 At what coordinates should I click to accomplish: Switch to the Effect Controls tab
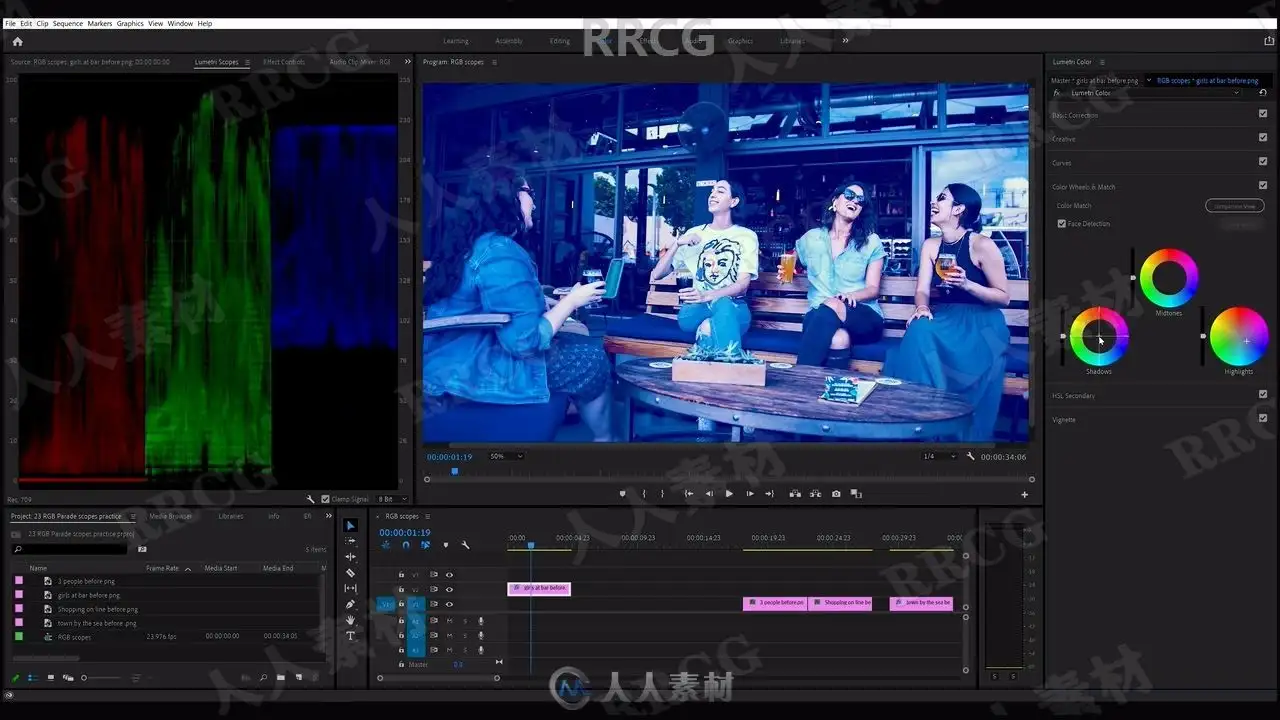point(284,62)
